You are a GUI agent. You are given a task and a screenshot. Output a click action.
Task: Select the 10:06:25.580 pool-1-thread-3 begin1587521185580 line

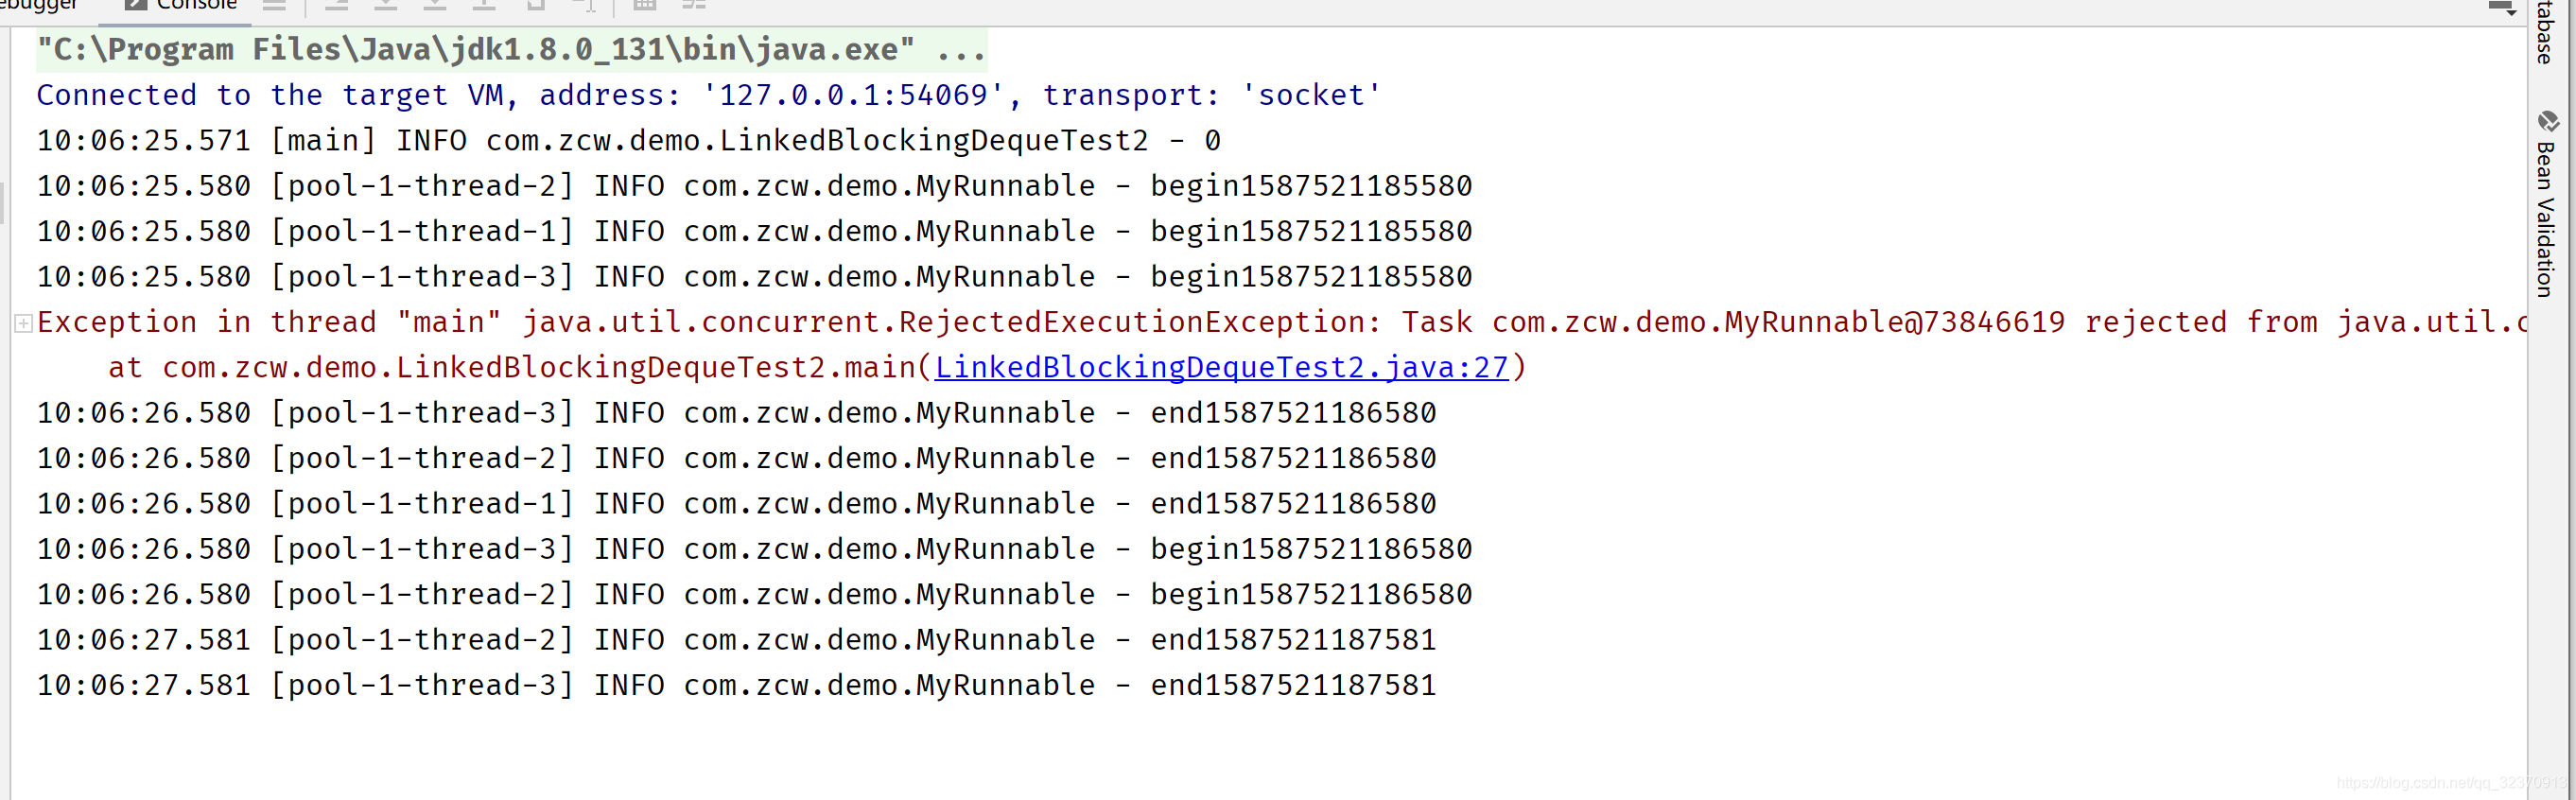pyautogui.click(x=755, y=277)
